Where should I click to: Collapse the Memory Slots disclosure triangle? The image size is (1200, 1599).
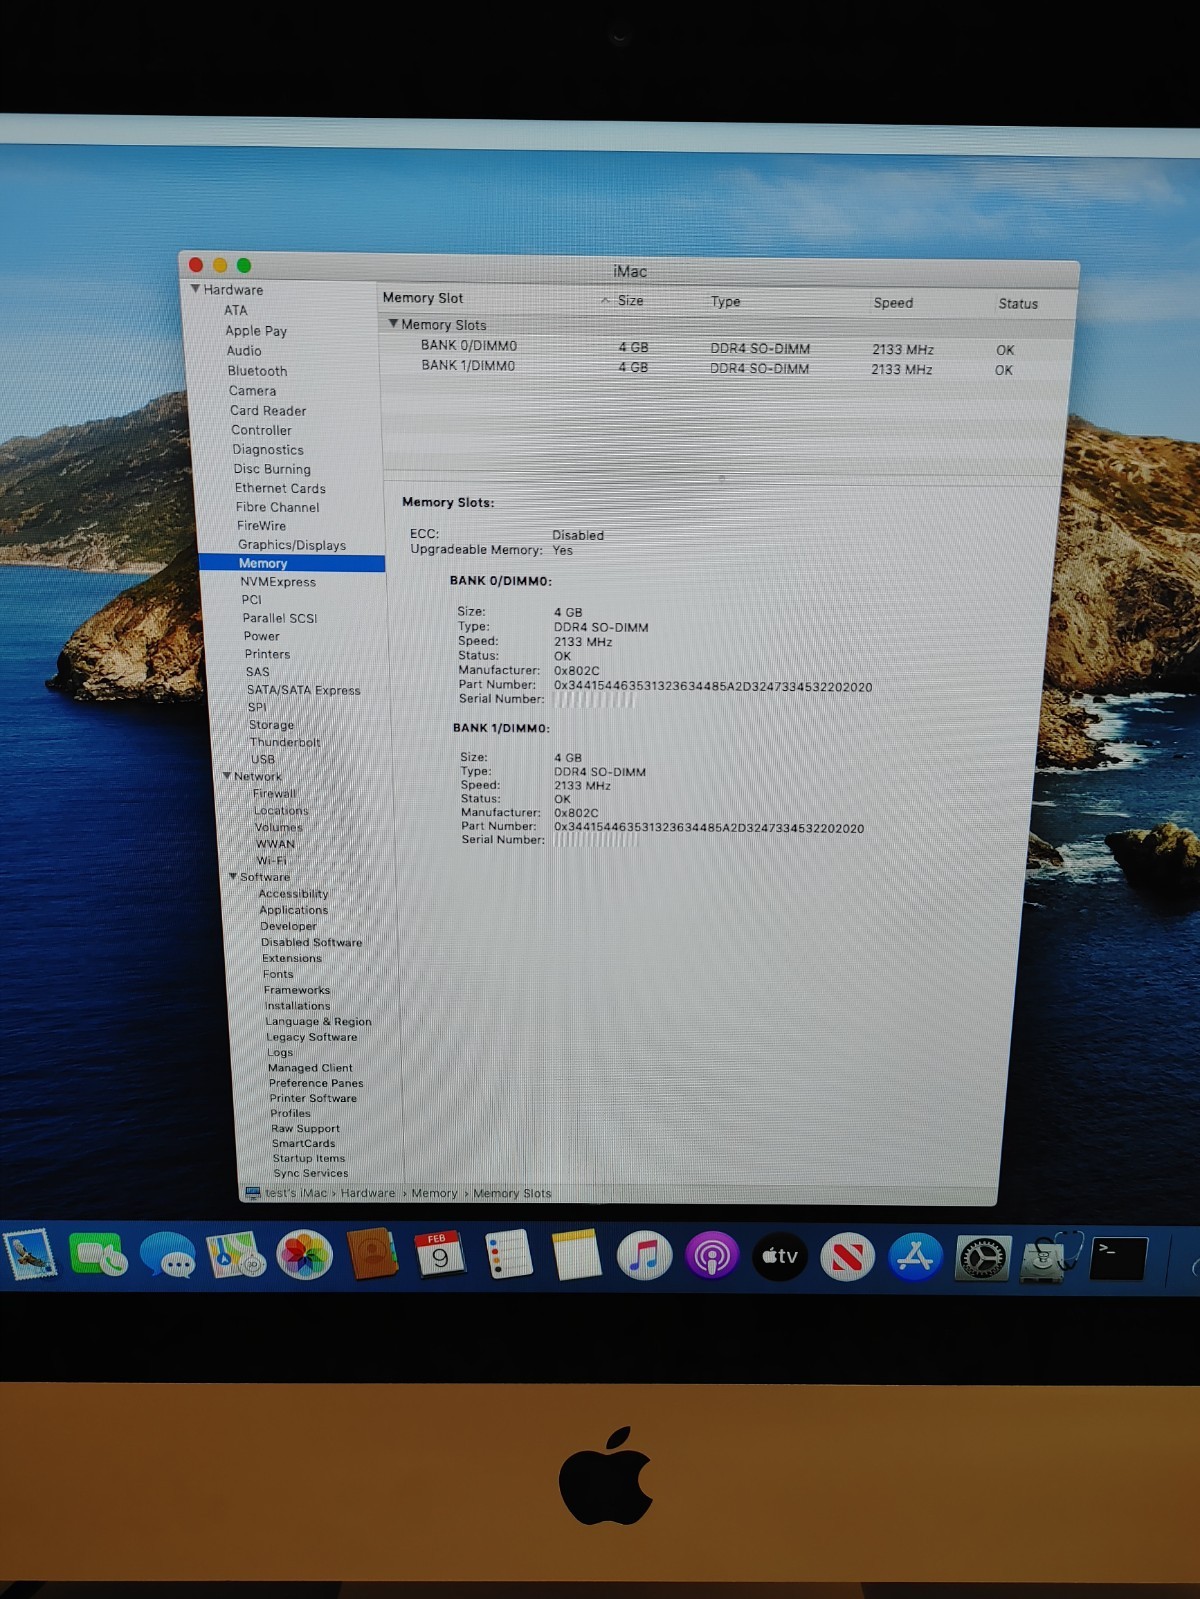point(393,324)
